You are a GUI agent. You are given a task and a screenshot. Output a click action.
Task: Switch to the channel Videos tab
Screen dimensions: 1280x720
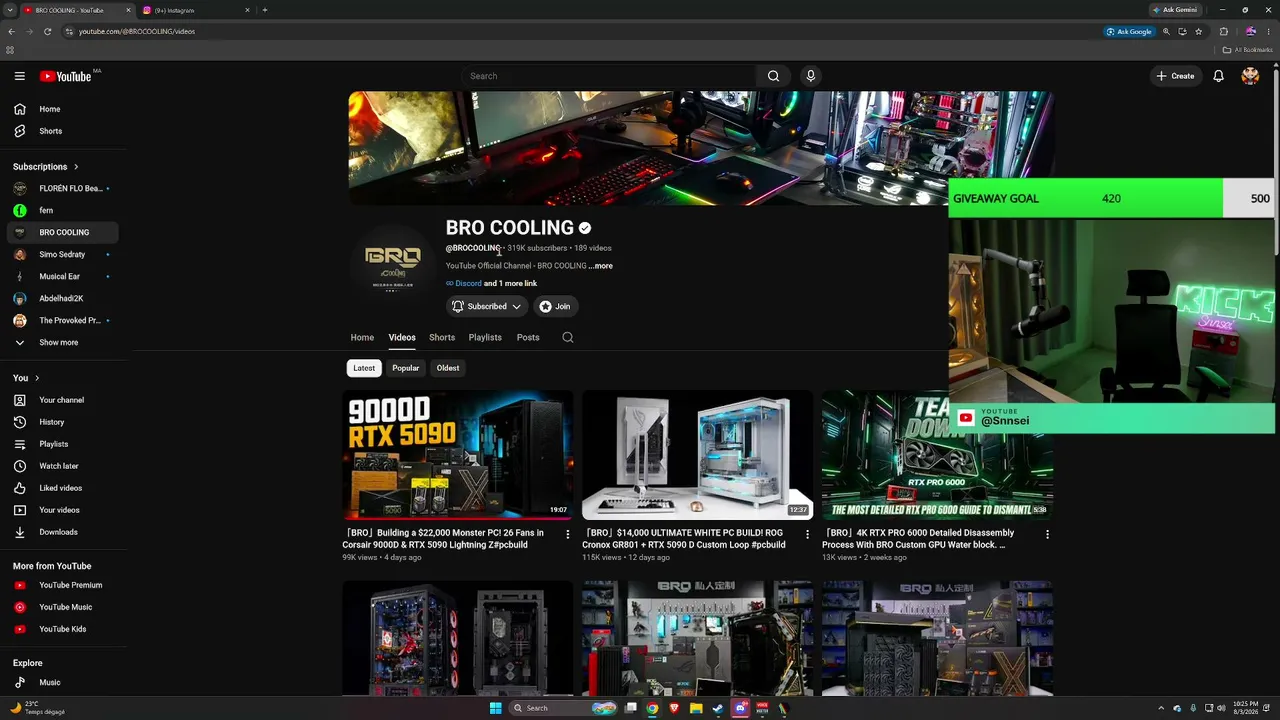click(402, 337)
